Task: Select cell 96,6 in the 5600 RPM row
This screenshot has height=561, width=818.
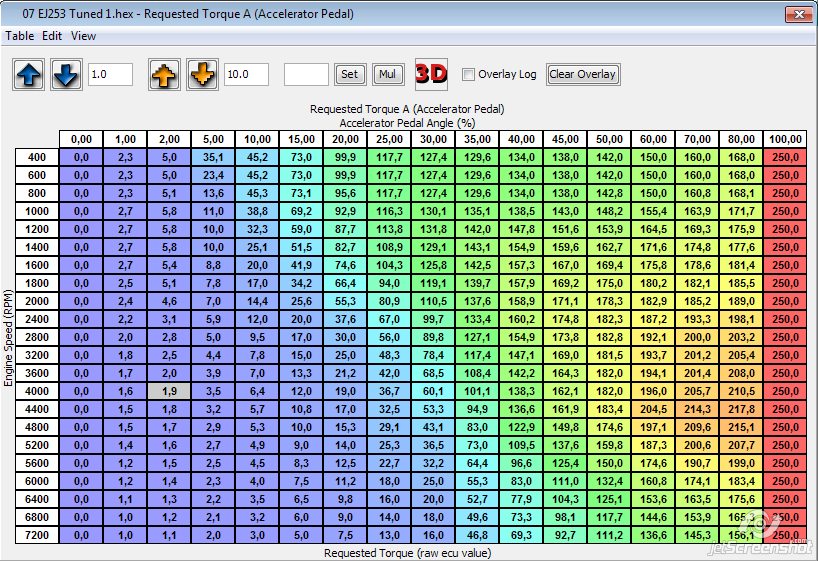Action: pos(521,463)
